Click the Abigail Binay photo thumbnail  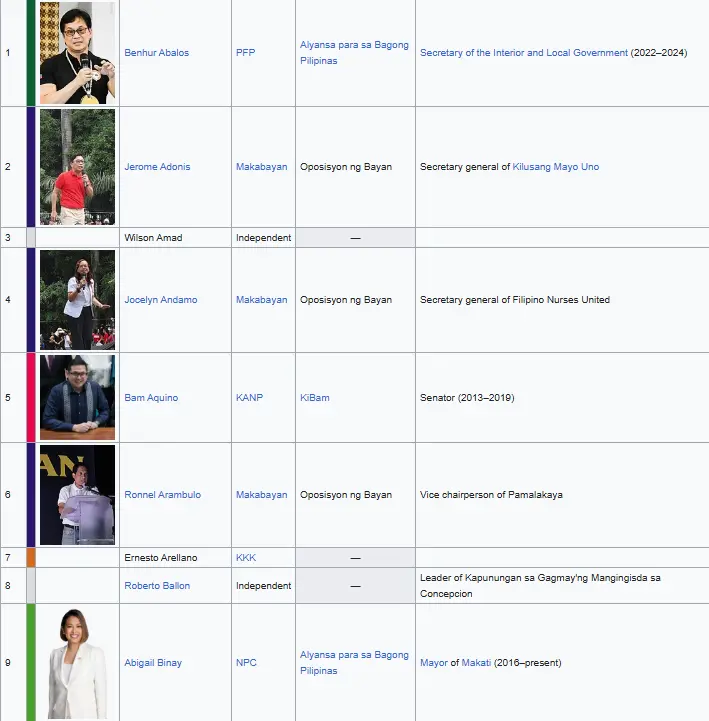(77, 663)
